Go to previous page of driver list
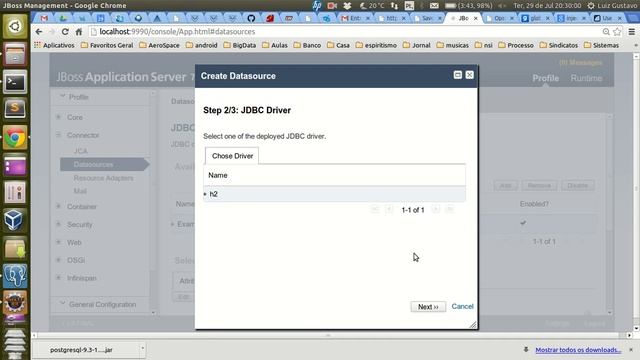The image size is (640, 360). 389,209
